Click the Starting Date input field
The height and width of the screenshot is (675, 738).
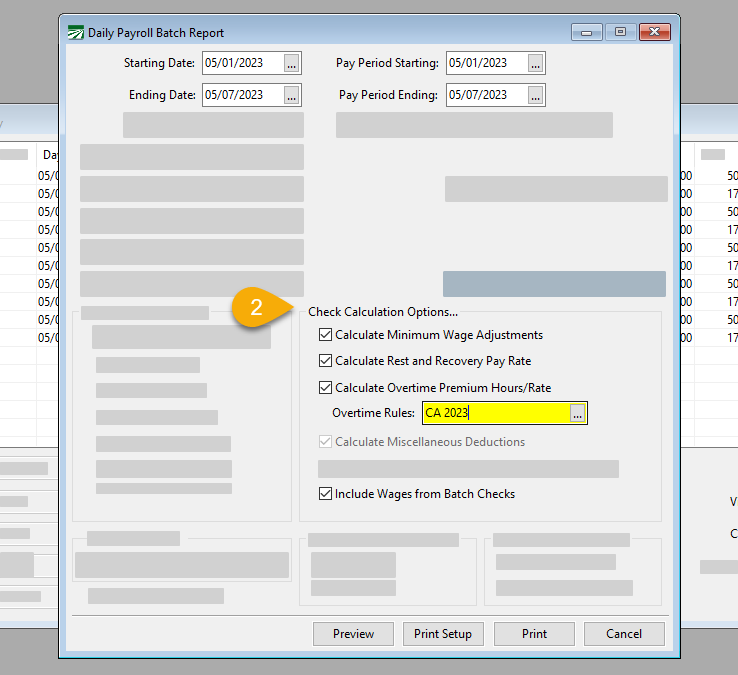(x=241, y=63)
